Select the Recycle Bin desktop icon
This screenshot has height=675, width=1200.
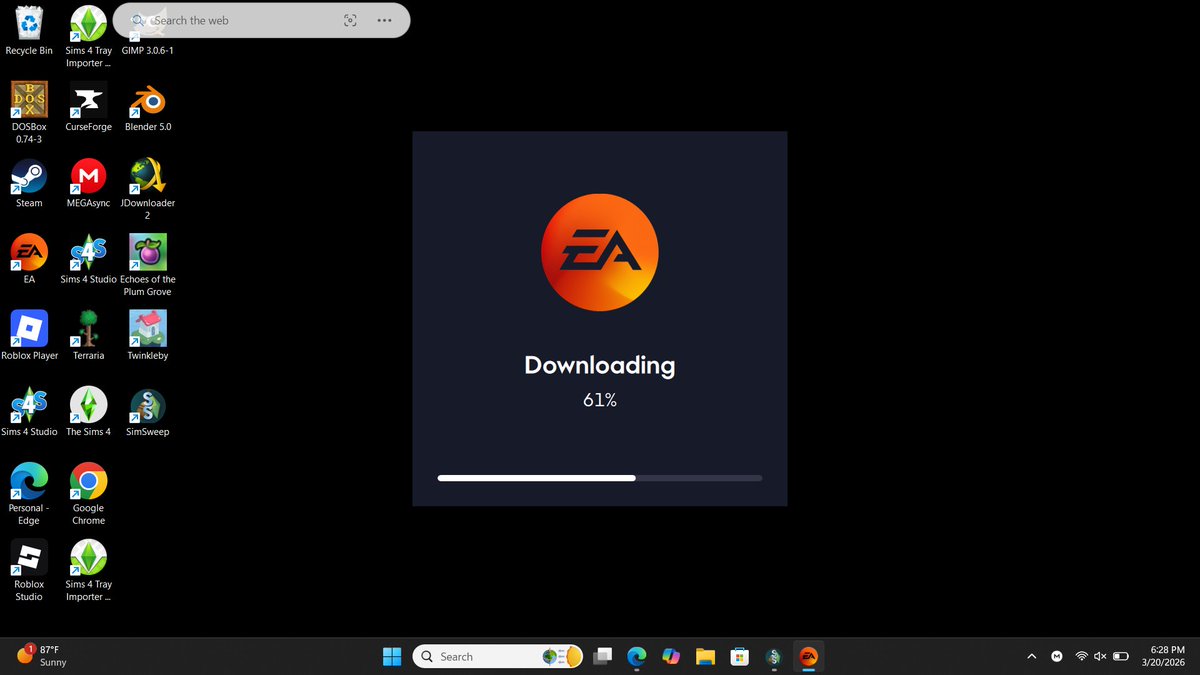click(x=29, y=31)
